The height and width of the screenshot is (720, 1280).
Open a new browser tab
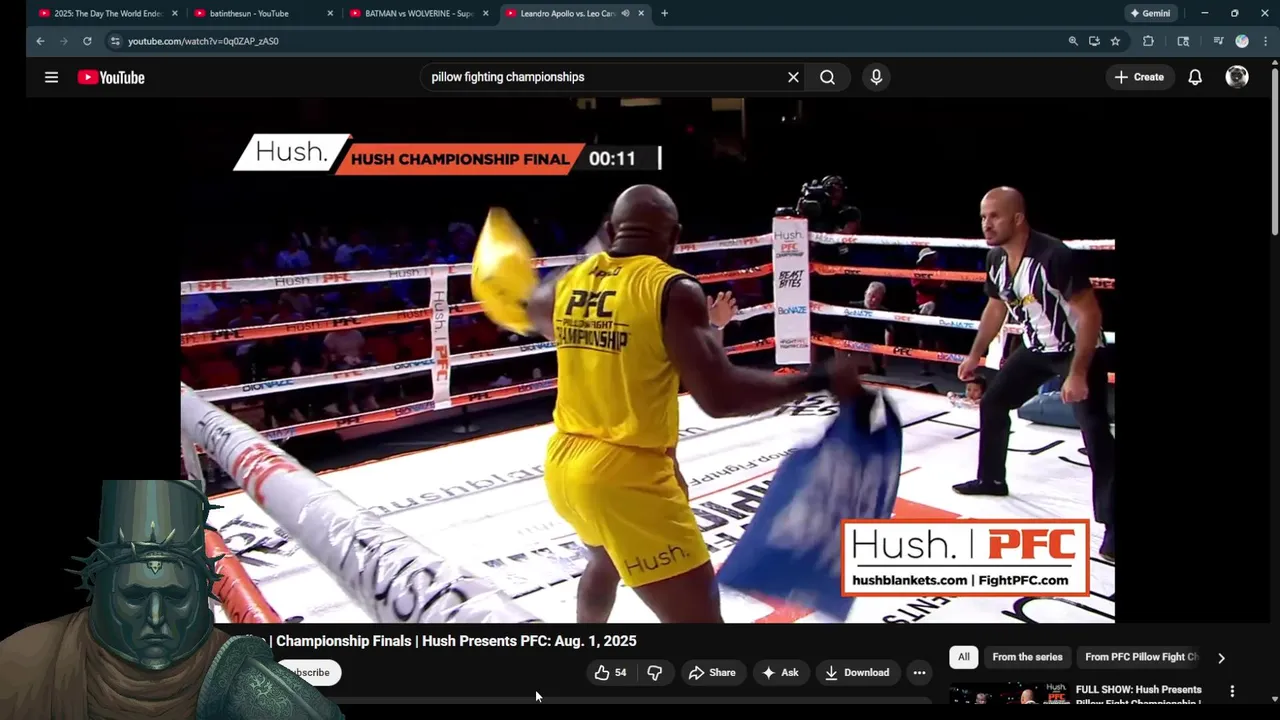[664, 13]
